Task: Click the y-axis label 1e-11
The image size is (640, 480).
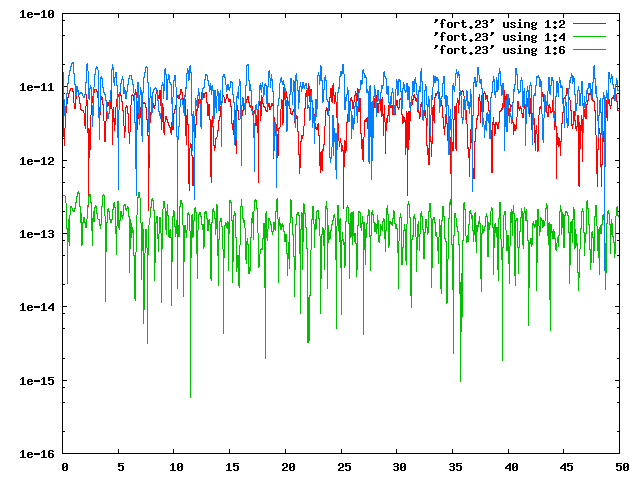Action: (37, 87)
